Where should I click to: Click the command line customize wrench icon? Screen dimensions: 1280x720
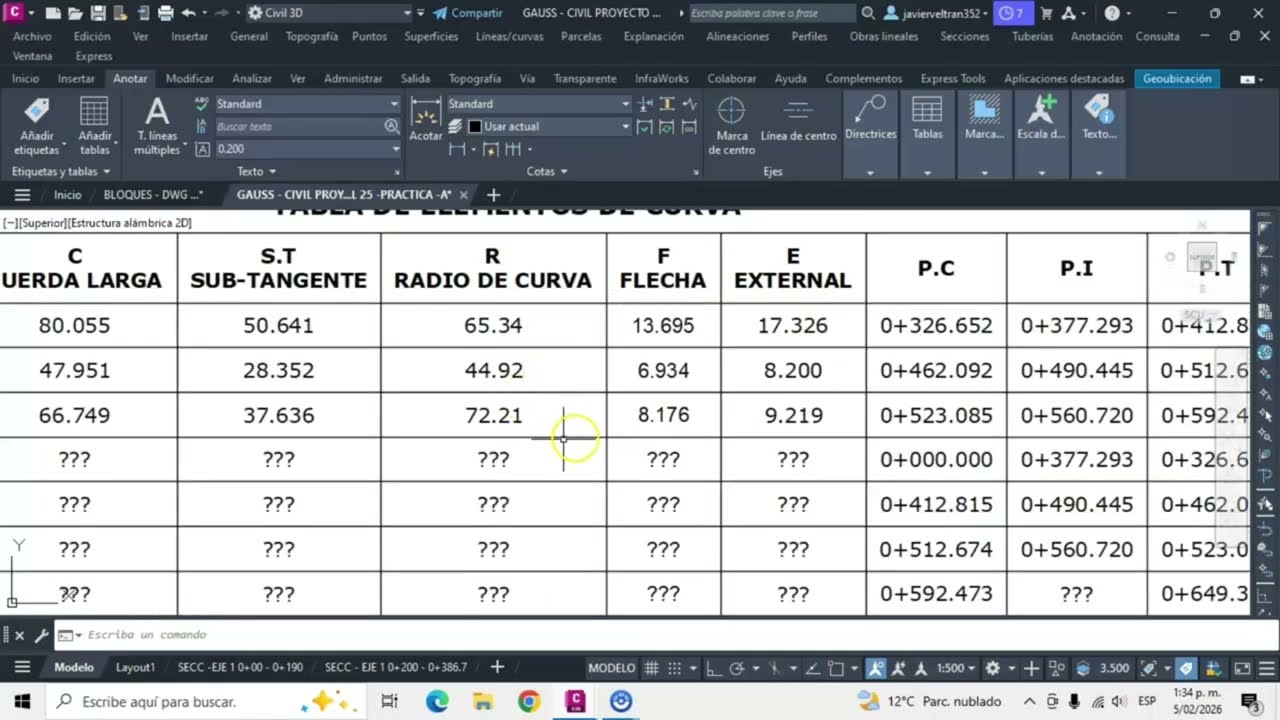(x=41, y=635)
